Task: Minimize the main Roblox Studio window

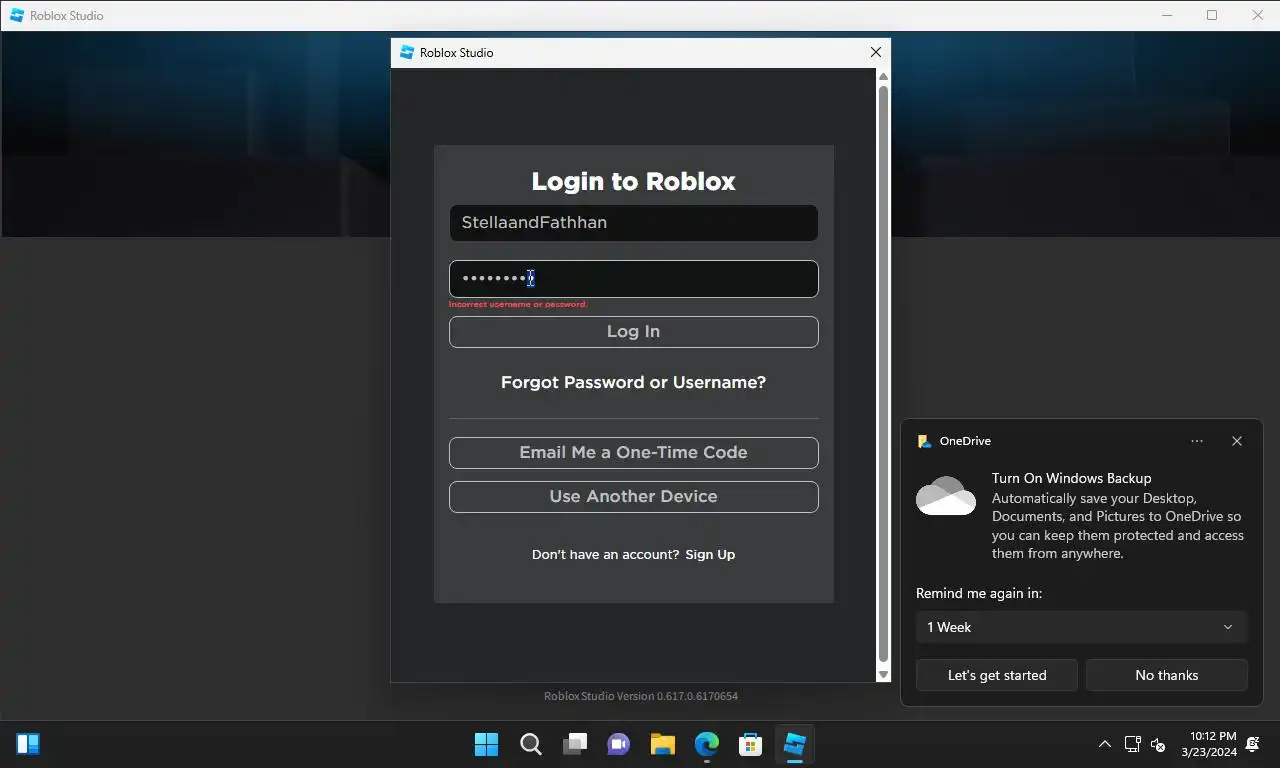Action: click(x=1166, y=15)
